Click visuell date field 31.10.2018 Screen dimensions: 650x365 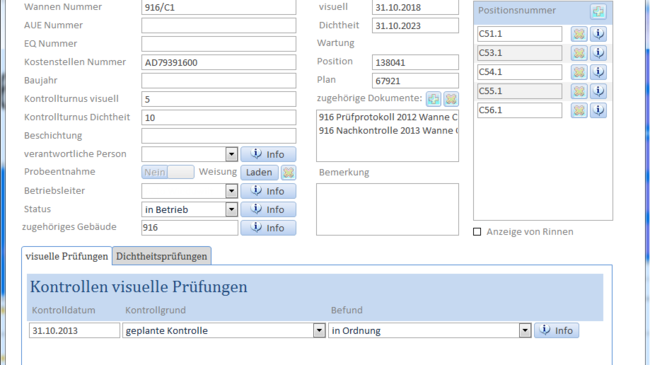(415, 7)
